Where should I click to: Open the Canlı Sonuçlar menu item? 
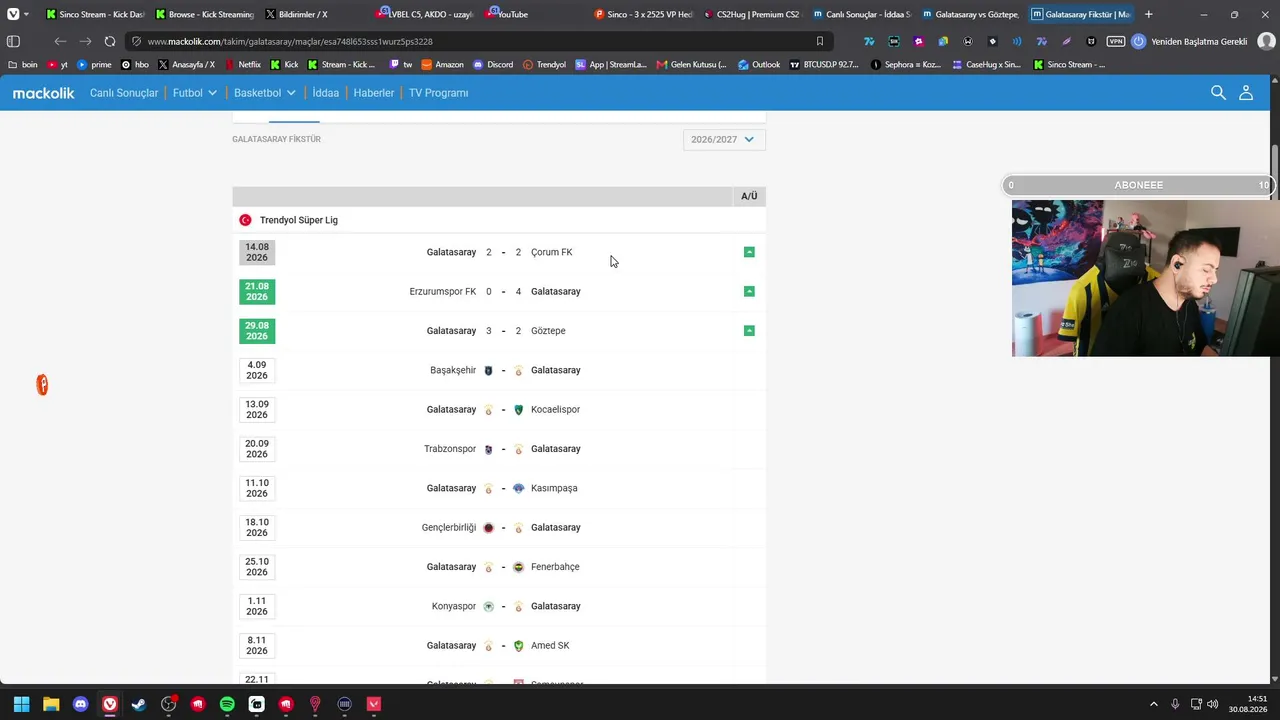coord(124,93)
